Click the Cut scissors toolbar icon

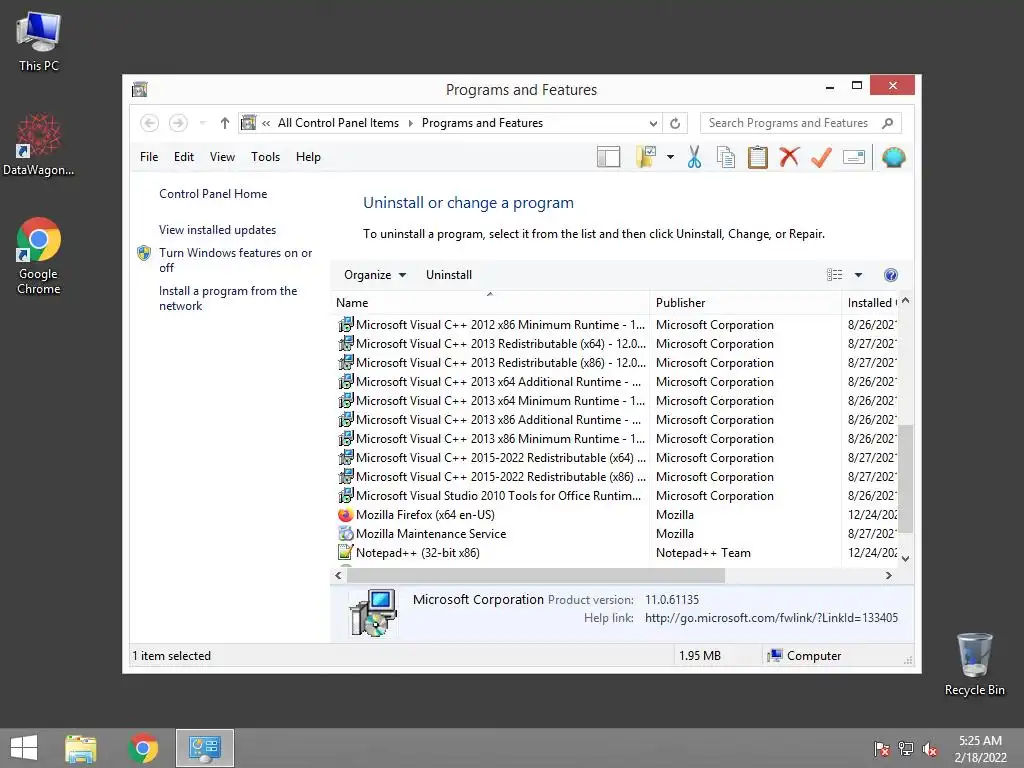pyautogui.click(x=694, y=157)
